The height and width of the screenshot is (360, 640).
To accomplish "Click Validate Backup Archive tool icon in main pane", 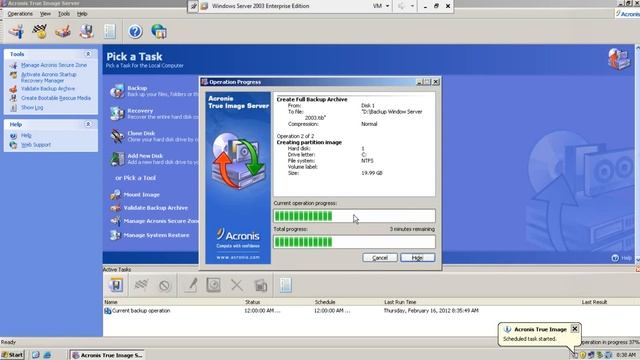I will tap(116, 208).
